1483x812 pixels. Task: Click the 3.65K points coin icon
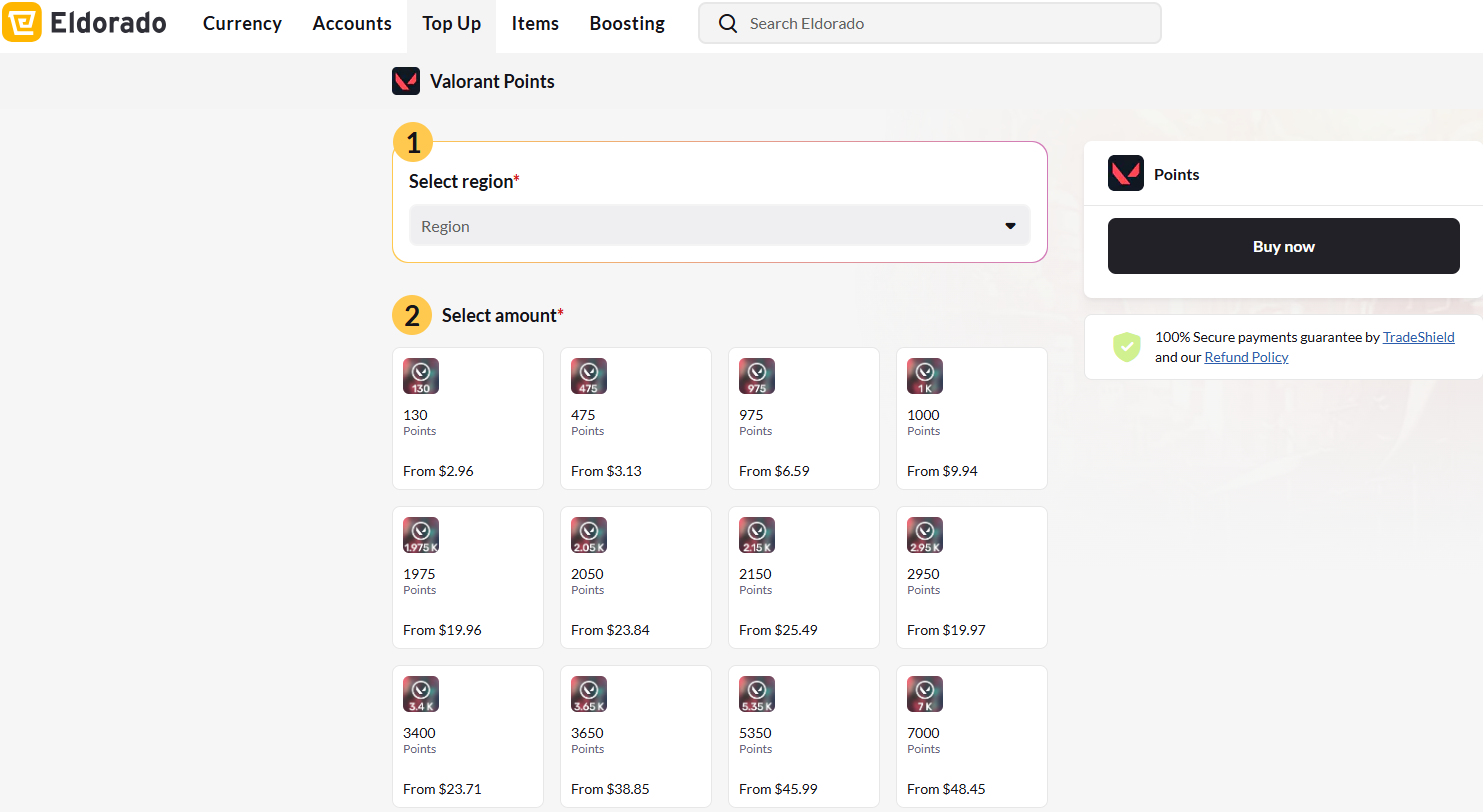pyautogui.click(x=589, y=694)
